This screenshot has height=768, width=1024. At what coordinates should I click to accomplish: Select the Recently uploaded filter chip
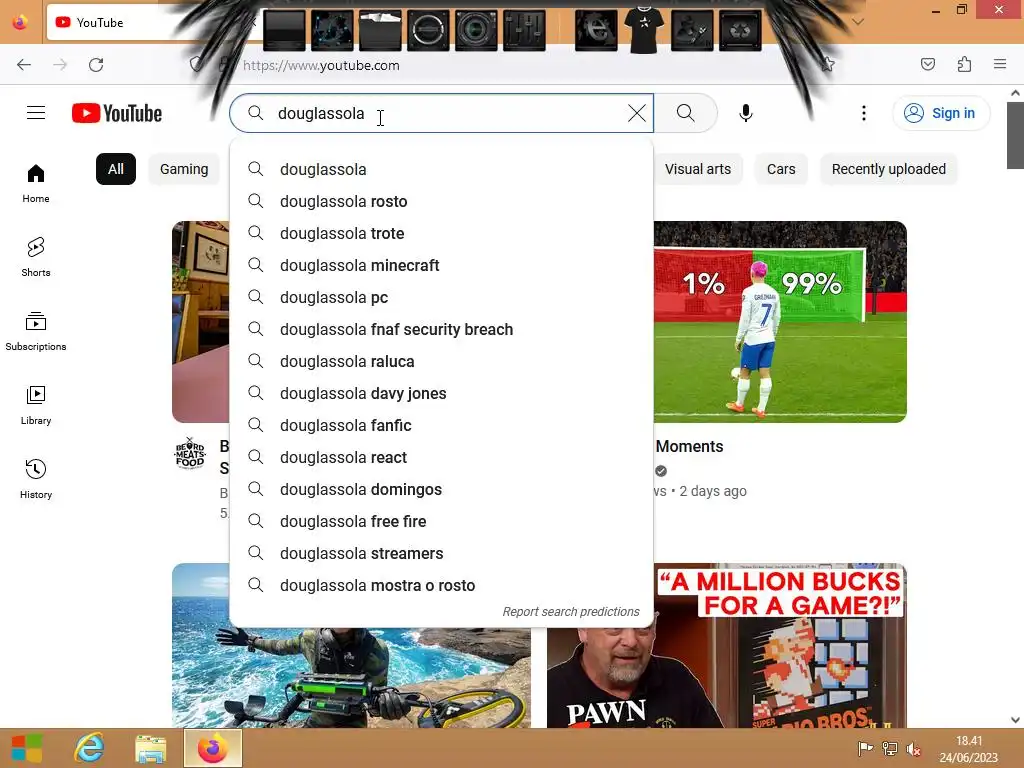click(x=889, y=169)
